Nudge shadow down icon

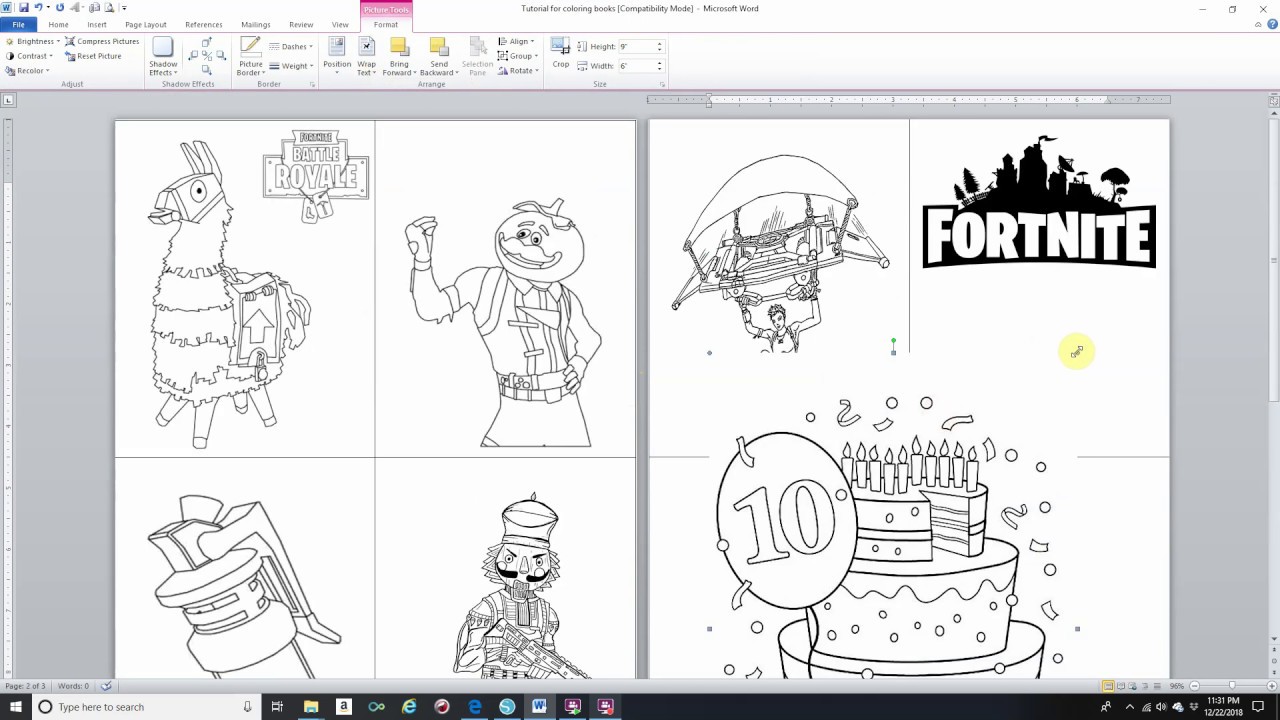tap(206, 70)
